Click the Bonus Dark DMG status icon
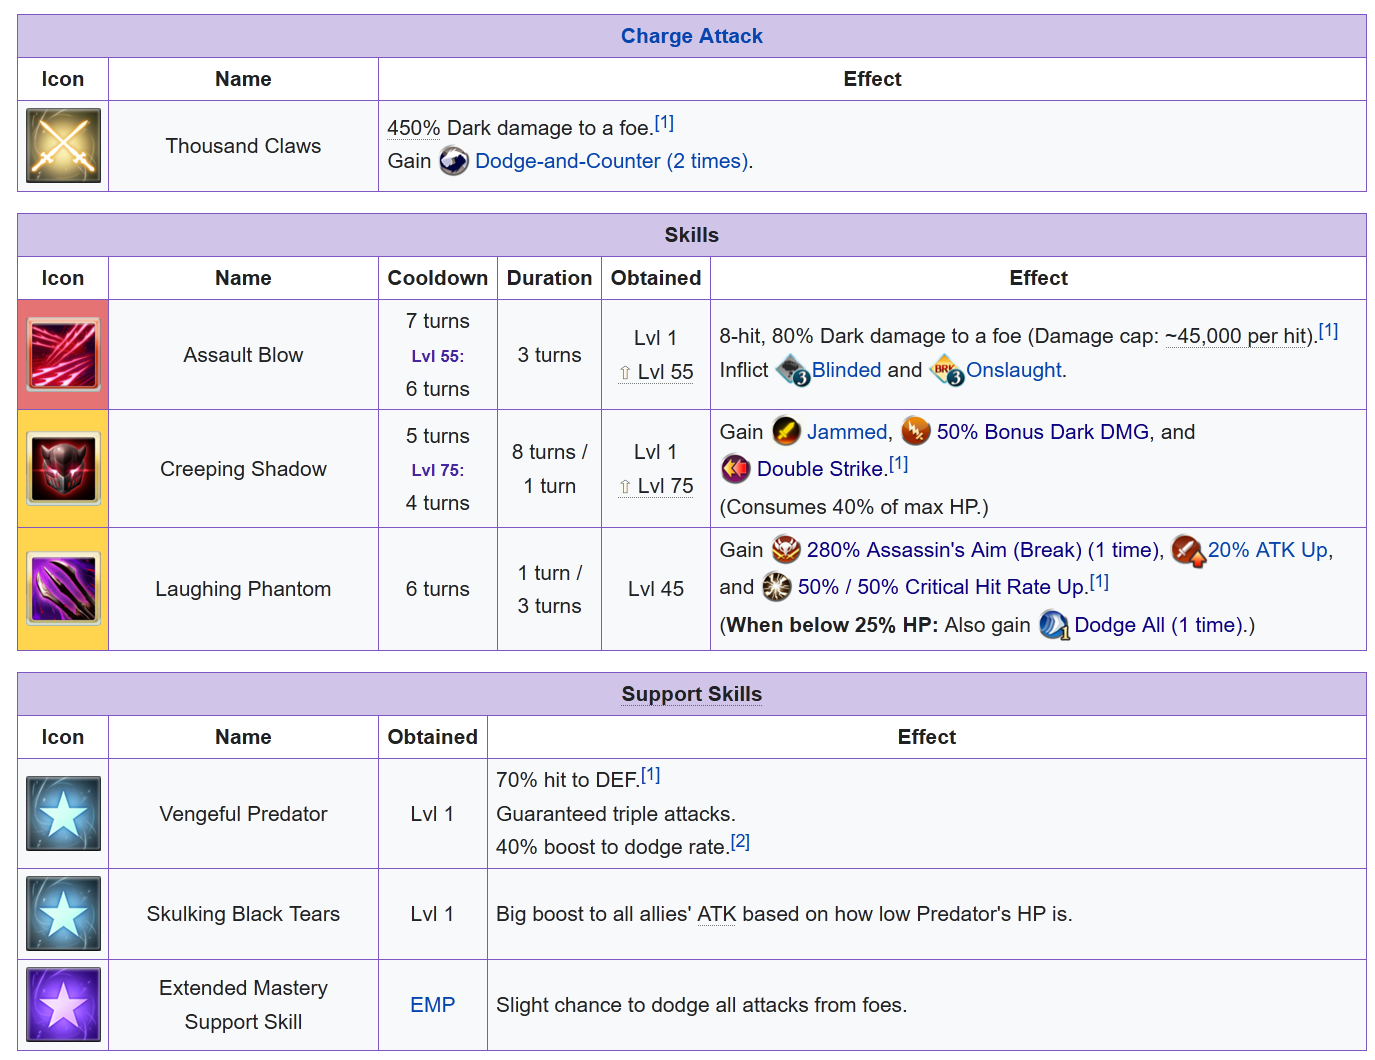The image size is (1375, 1060). pyautogui.click(x=916, y=432)
